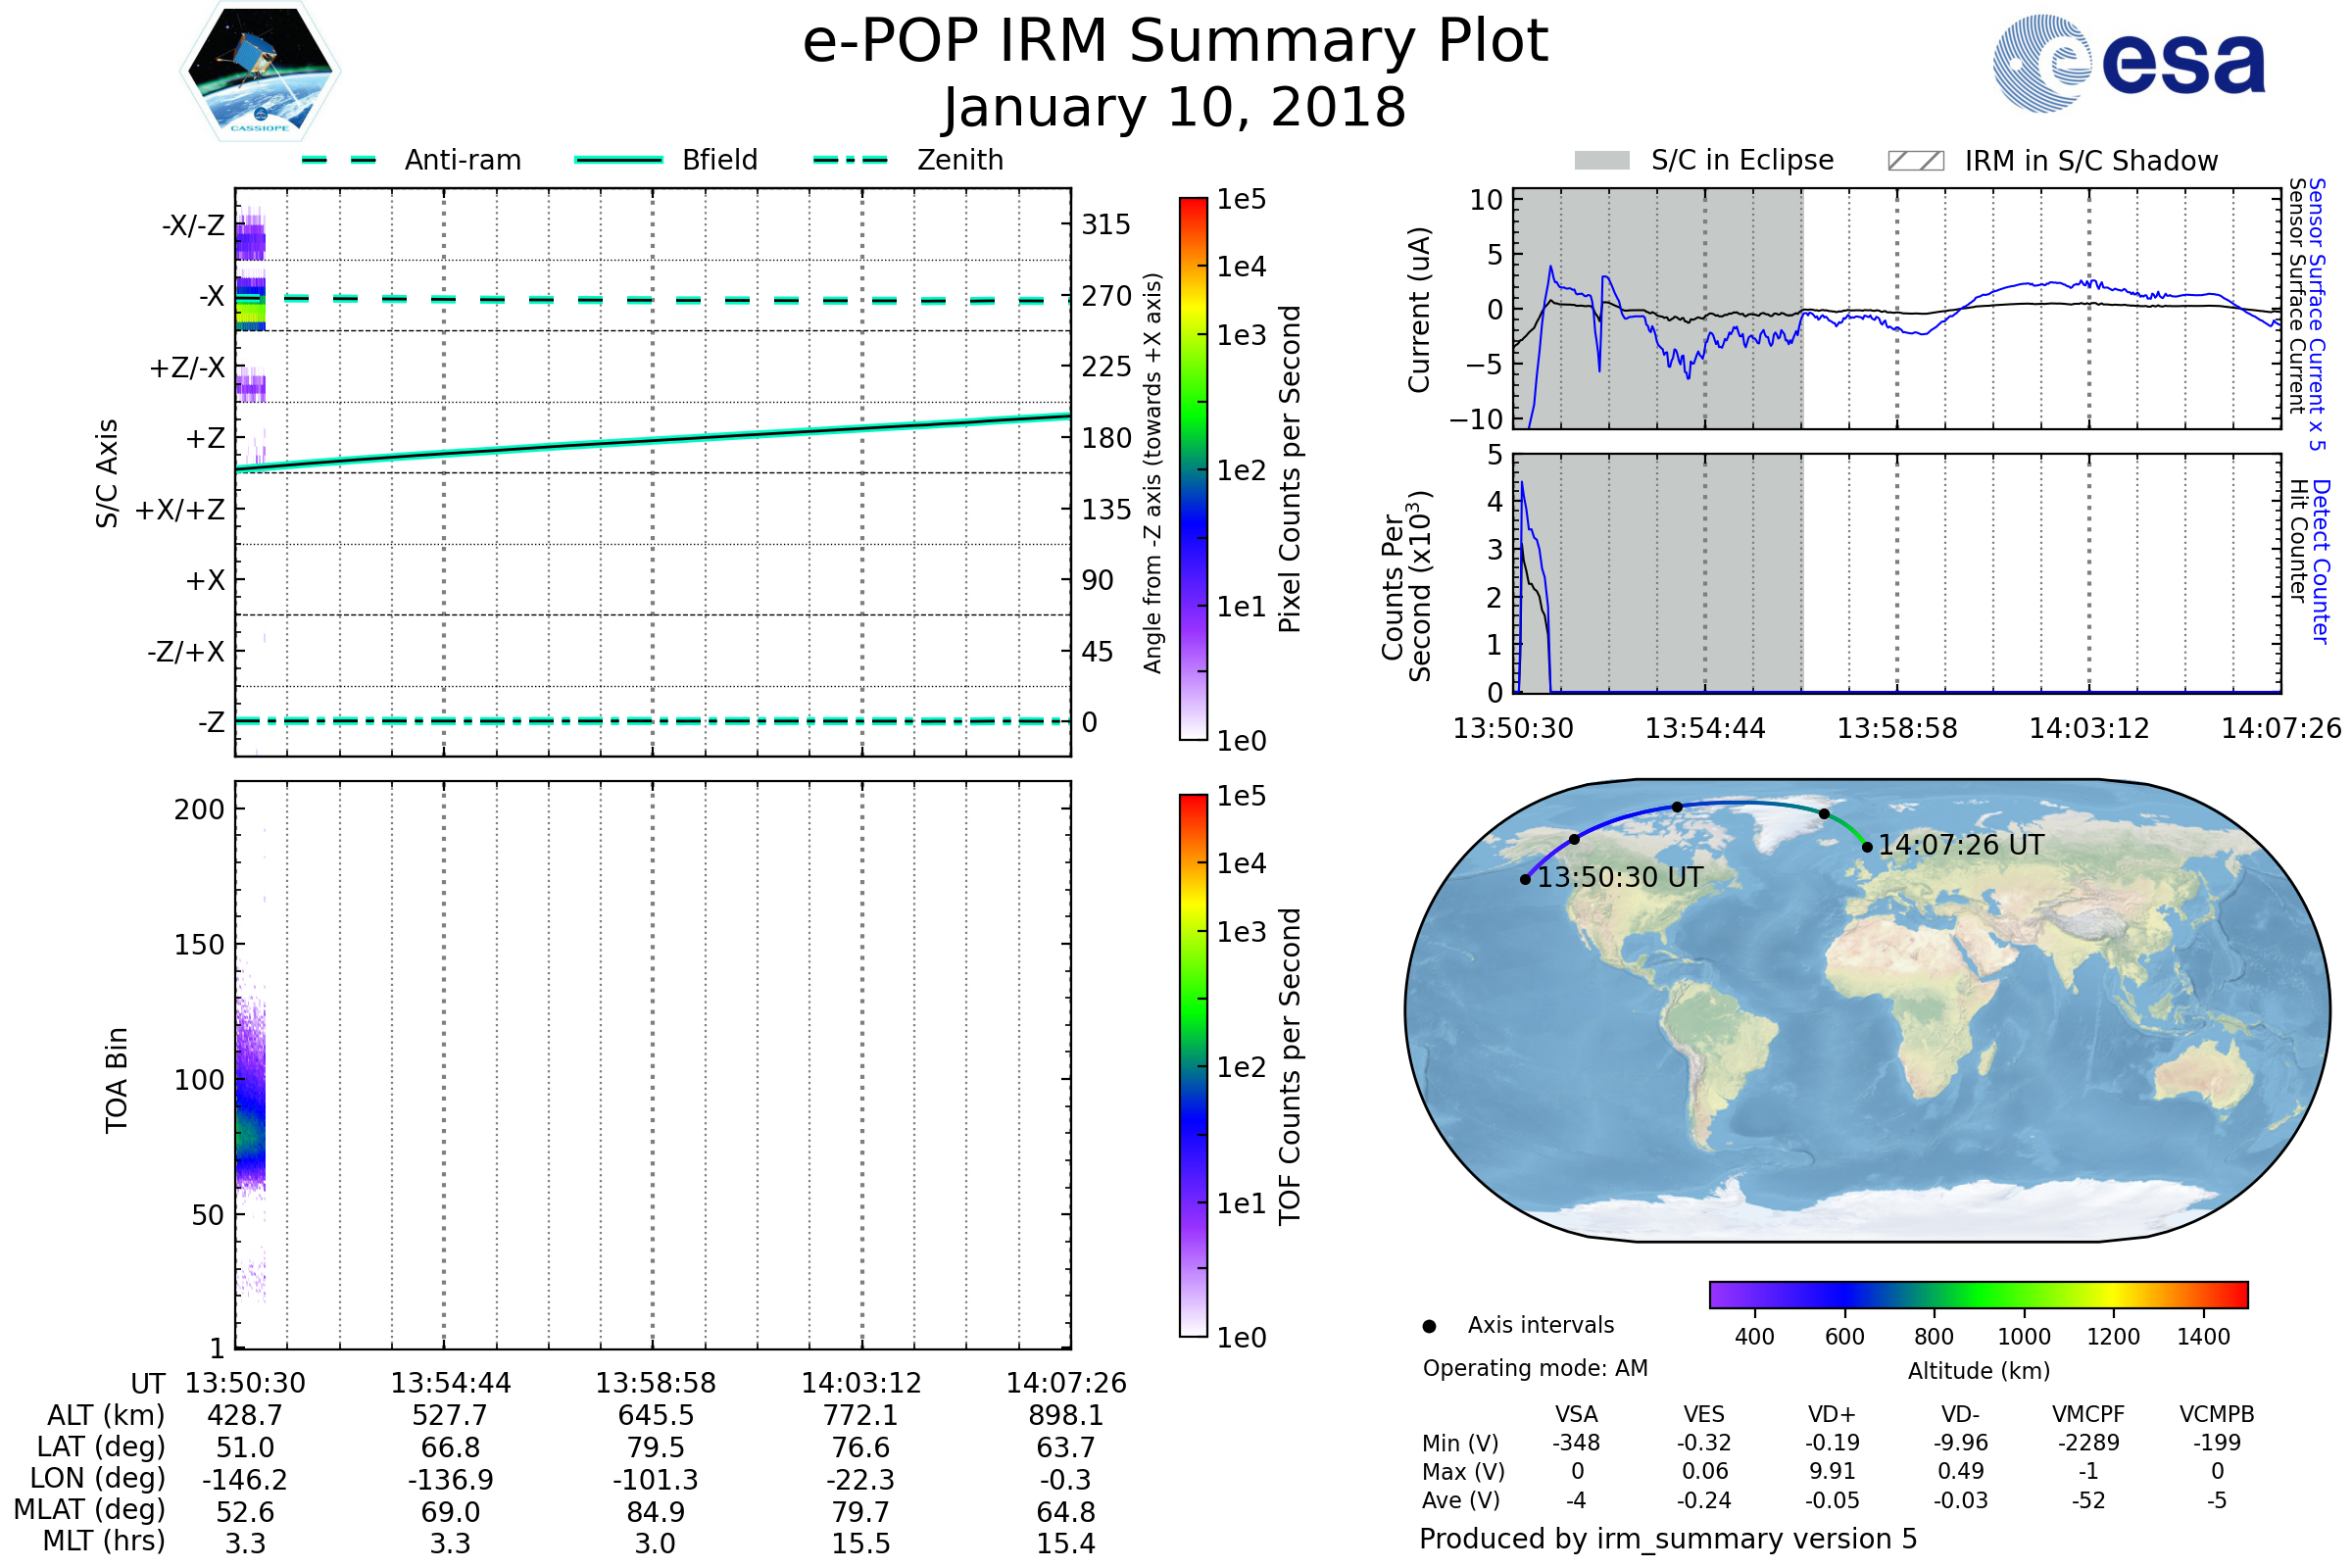Click the ESA logo
Viewport: 2352px width, 1568px height.
pyautogui.click(x=2128, y=64)
